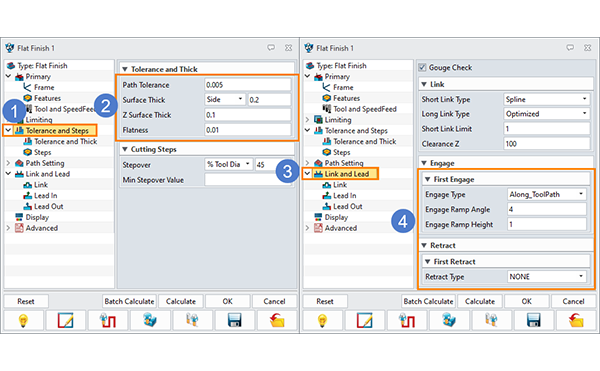Click the Path Tolerance input field
This screenshot has height=371, width=600.
pos(248,85)
